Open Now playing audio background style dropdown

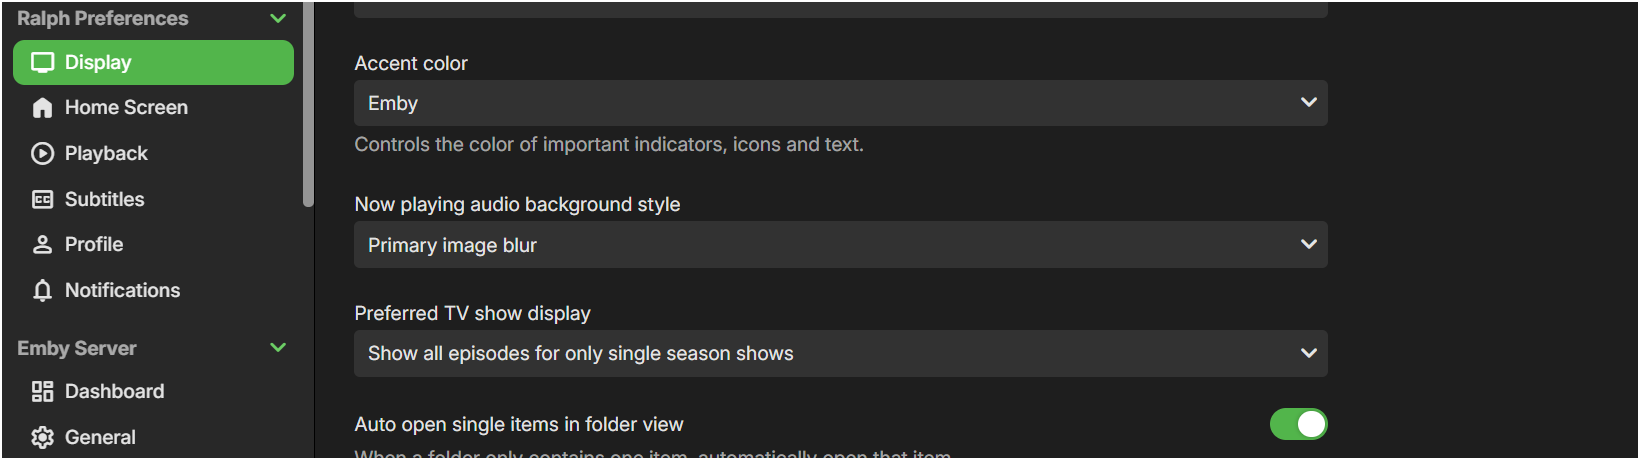841,245
